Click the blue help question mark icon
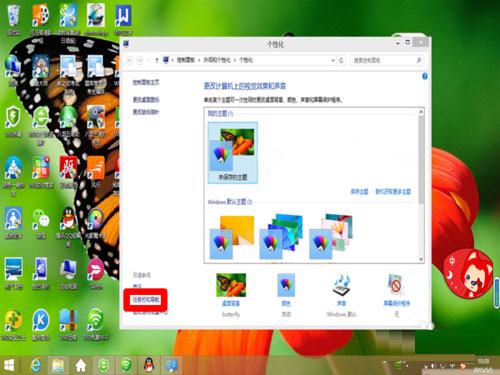The width and height of the screenshot is (500, 375). pyautogui.click(x=425, y=76)
